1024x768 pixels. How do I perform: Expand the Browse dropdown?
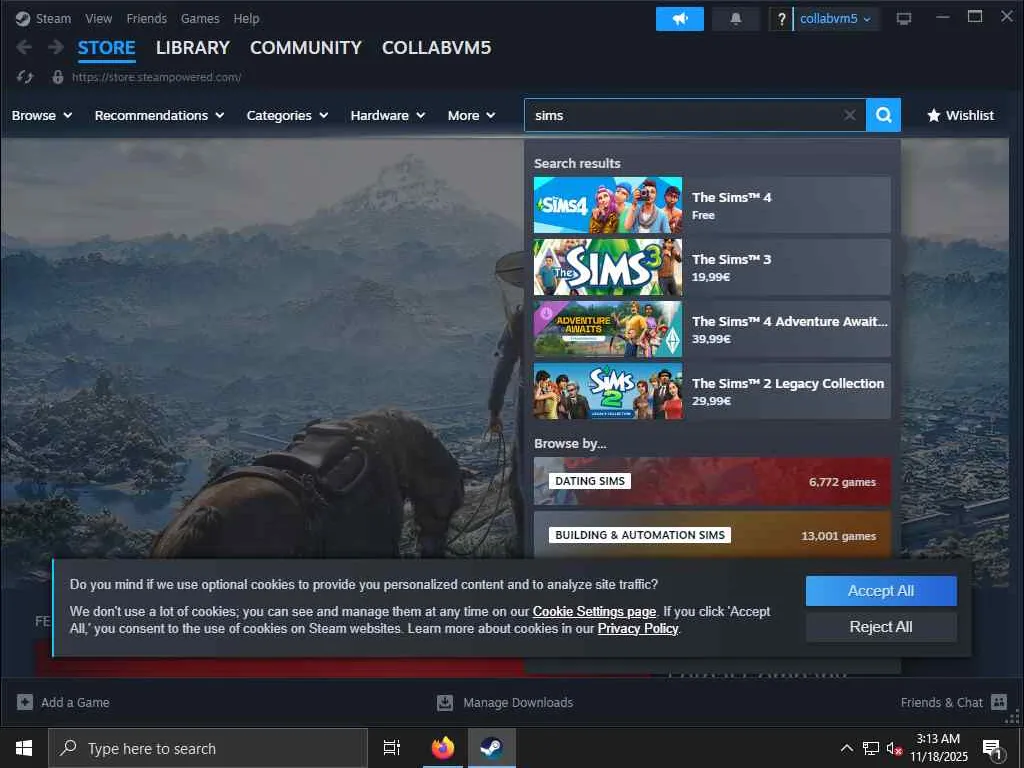coord(42,115)
